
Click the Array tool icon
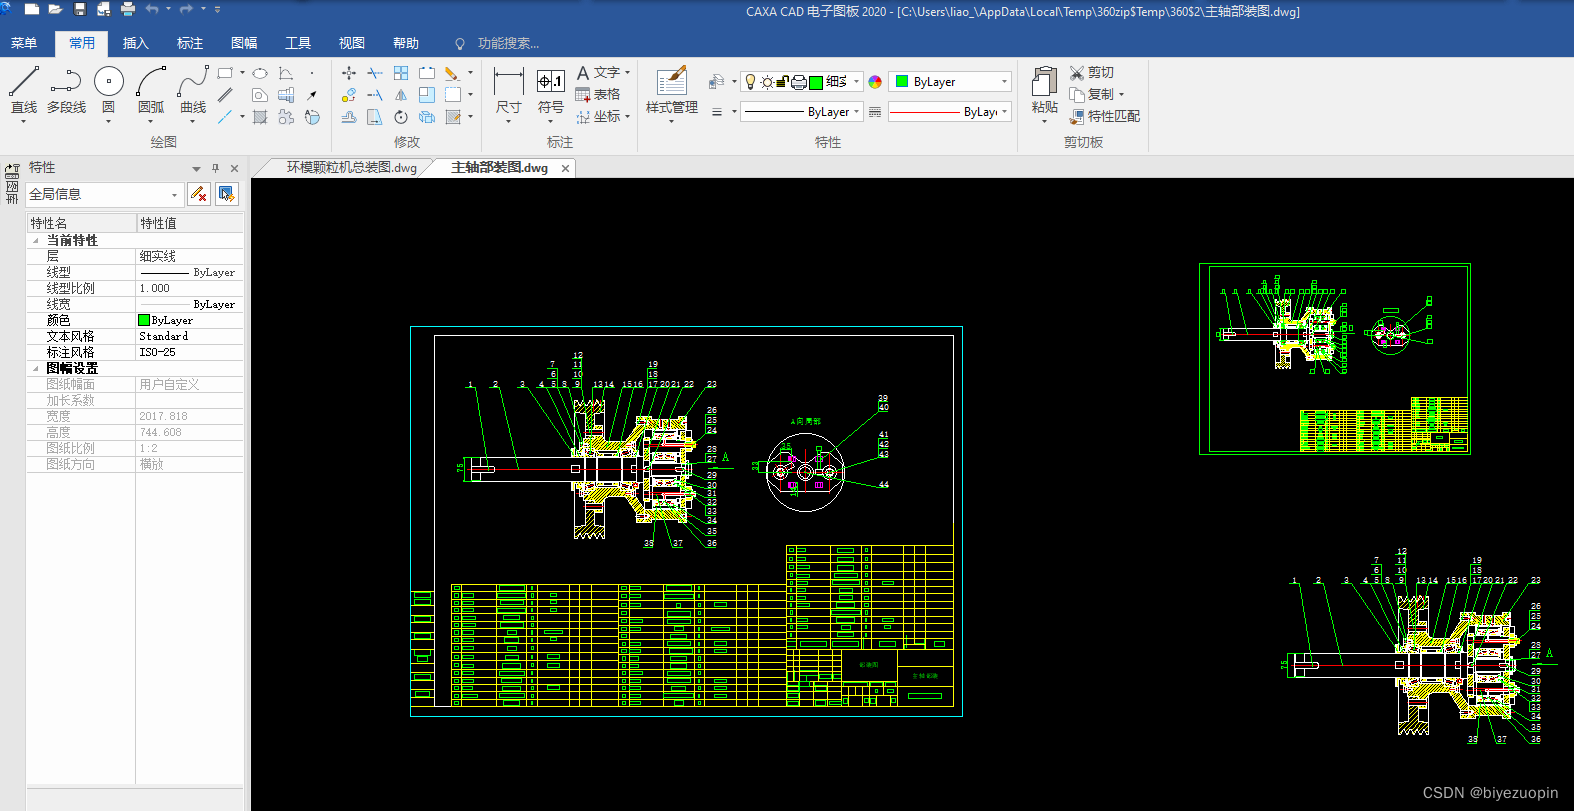pos(401,73)
